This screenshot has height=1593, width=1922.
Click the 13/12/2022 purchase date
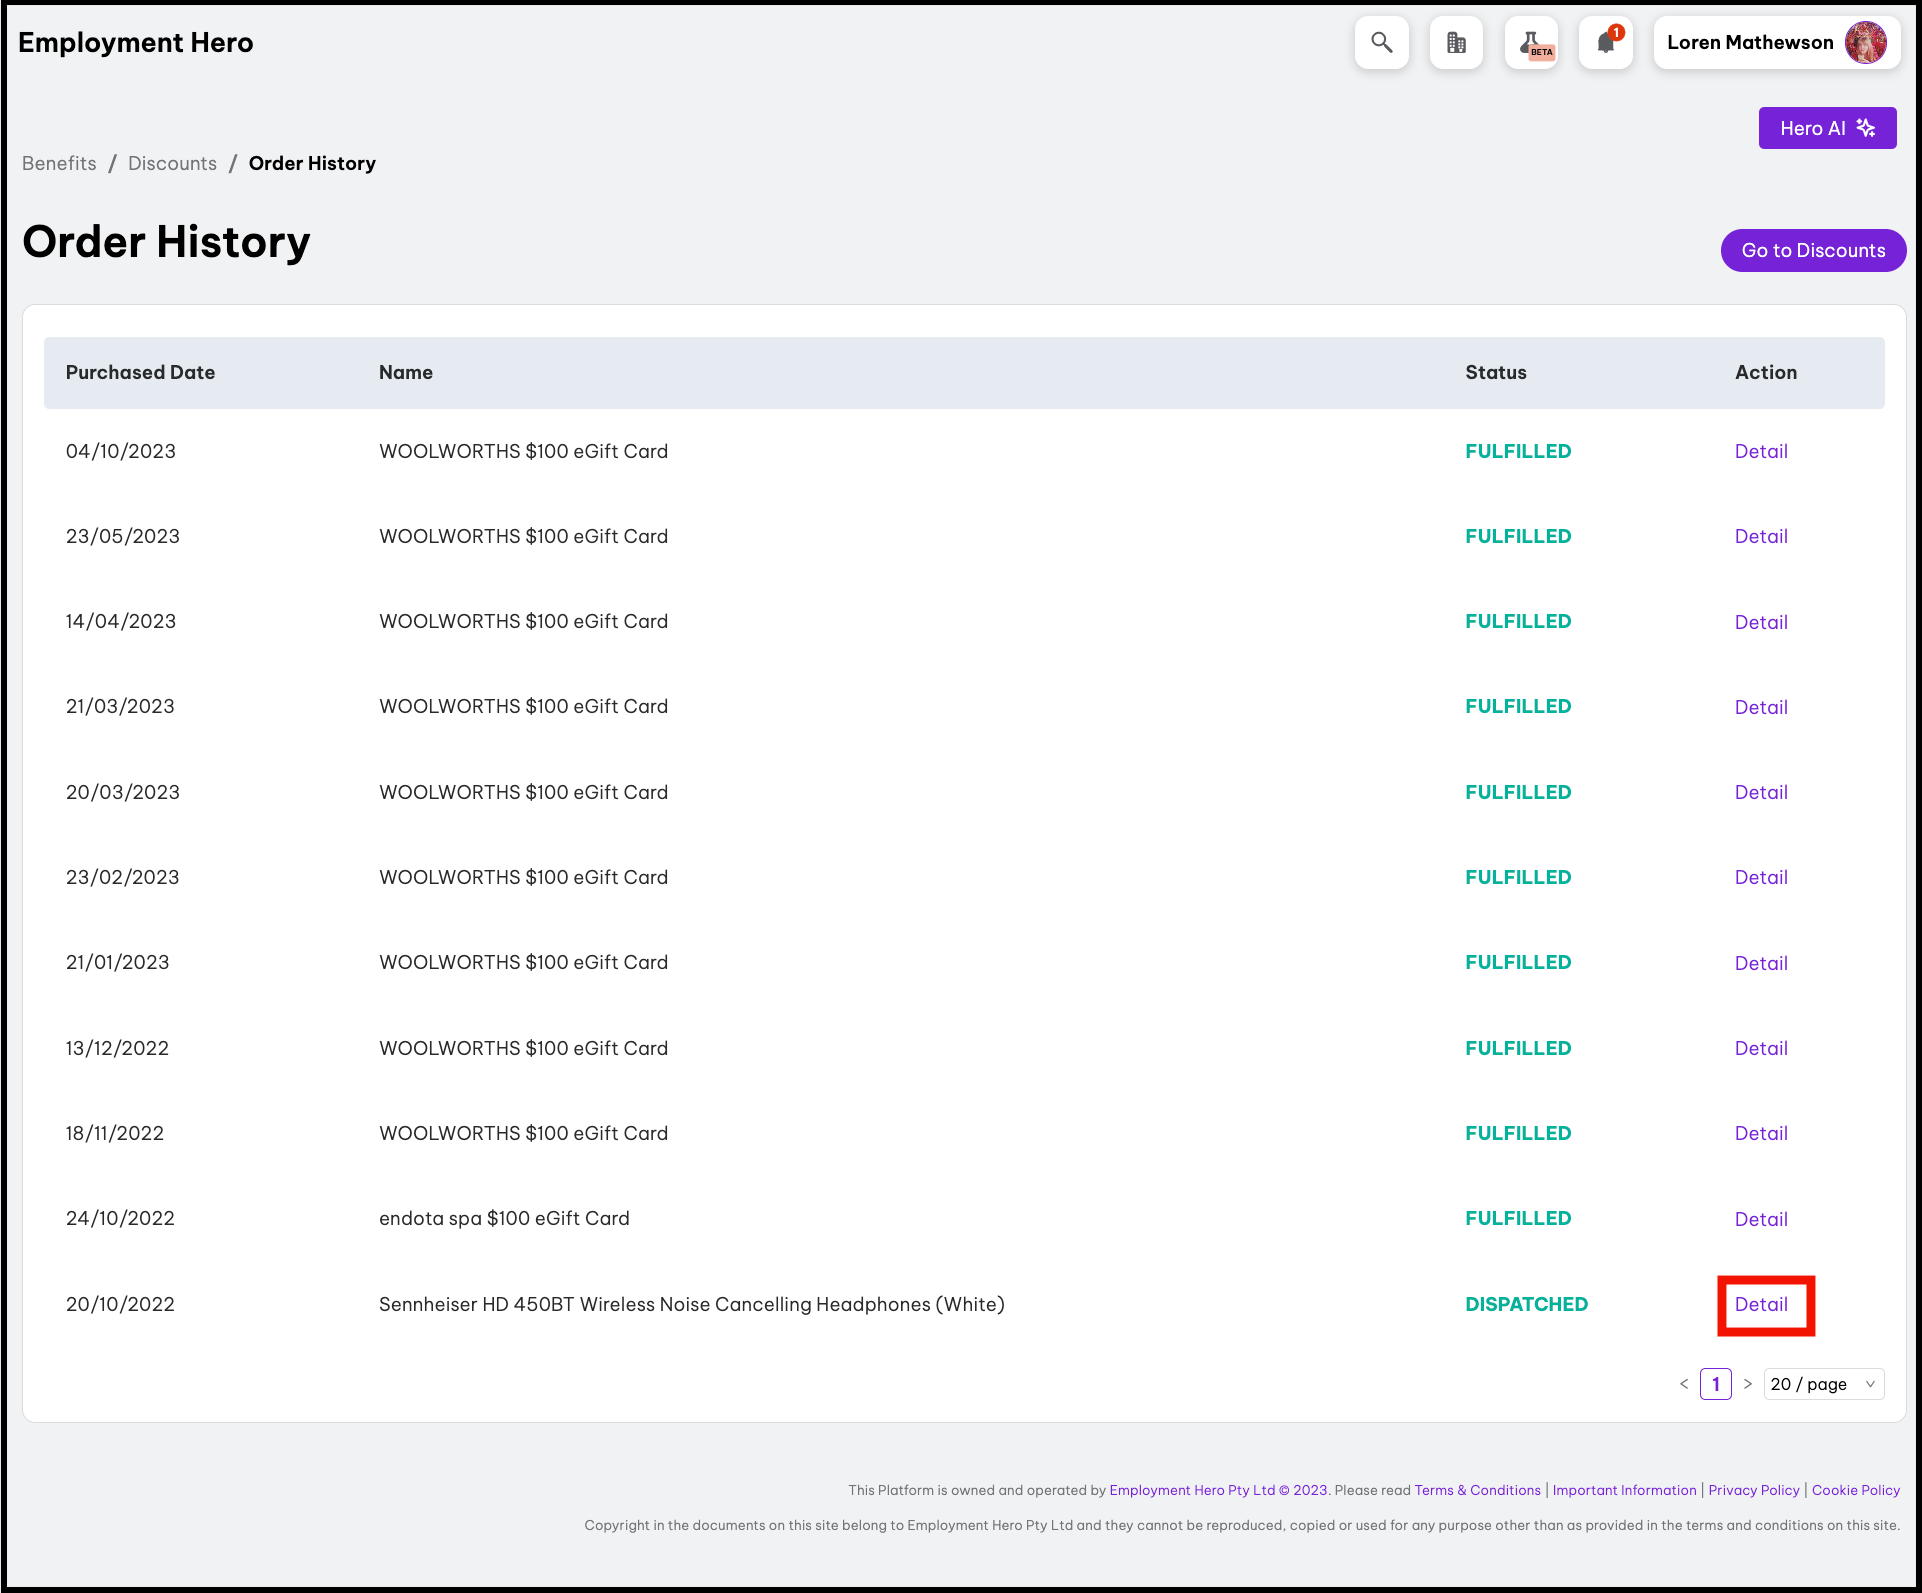coord(117,1048)
